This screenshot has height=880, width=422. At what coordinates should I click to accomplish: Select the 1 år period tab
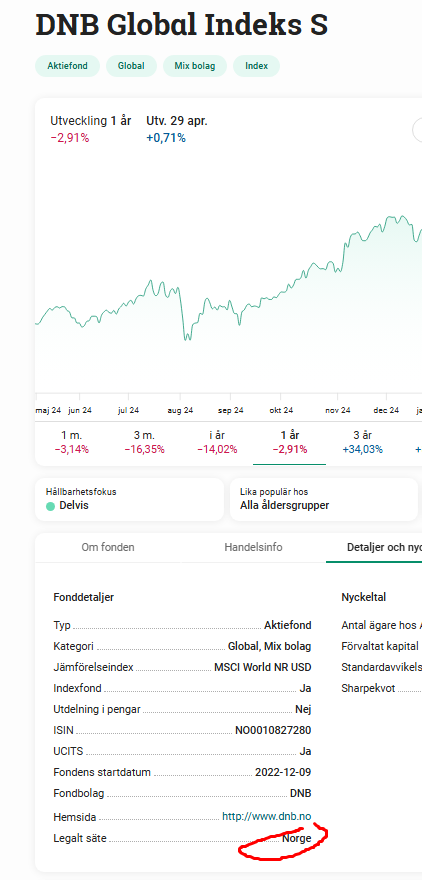tap(290, 442)
